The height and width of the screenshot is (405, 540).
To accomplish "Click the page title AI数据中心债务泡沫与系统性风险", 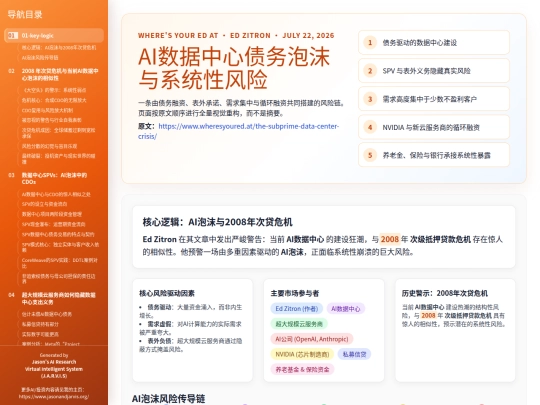I will click(x=234, y=68).
